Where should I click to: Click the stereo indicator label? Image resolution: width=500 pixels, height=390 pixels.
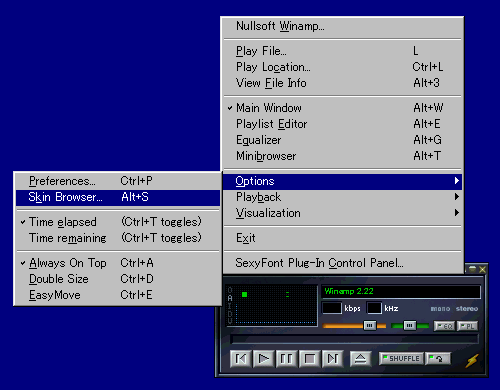467,309
